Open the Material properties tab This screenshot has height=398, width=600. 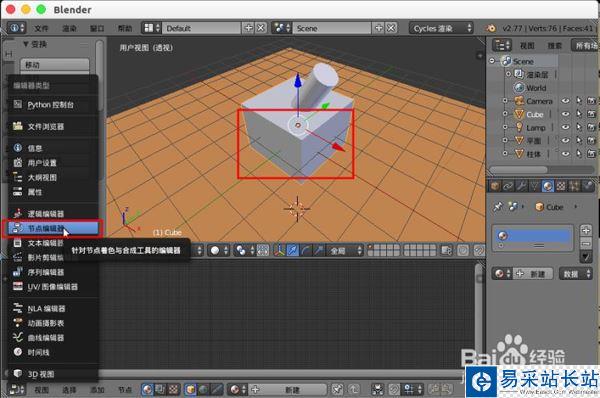pos(548,186)
